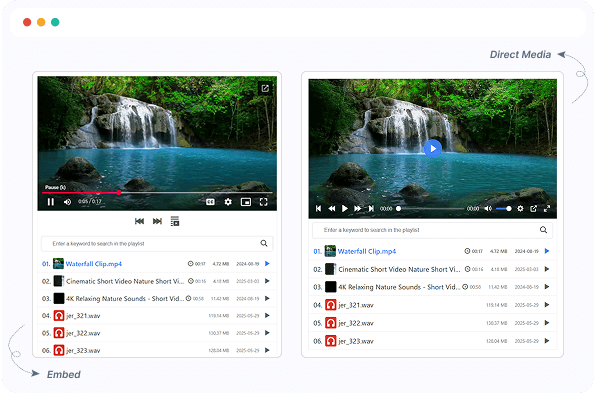Rewind the Direct Media video

(x=332, y=208)
